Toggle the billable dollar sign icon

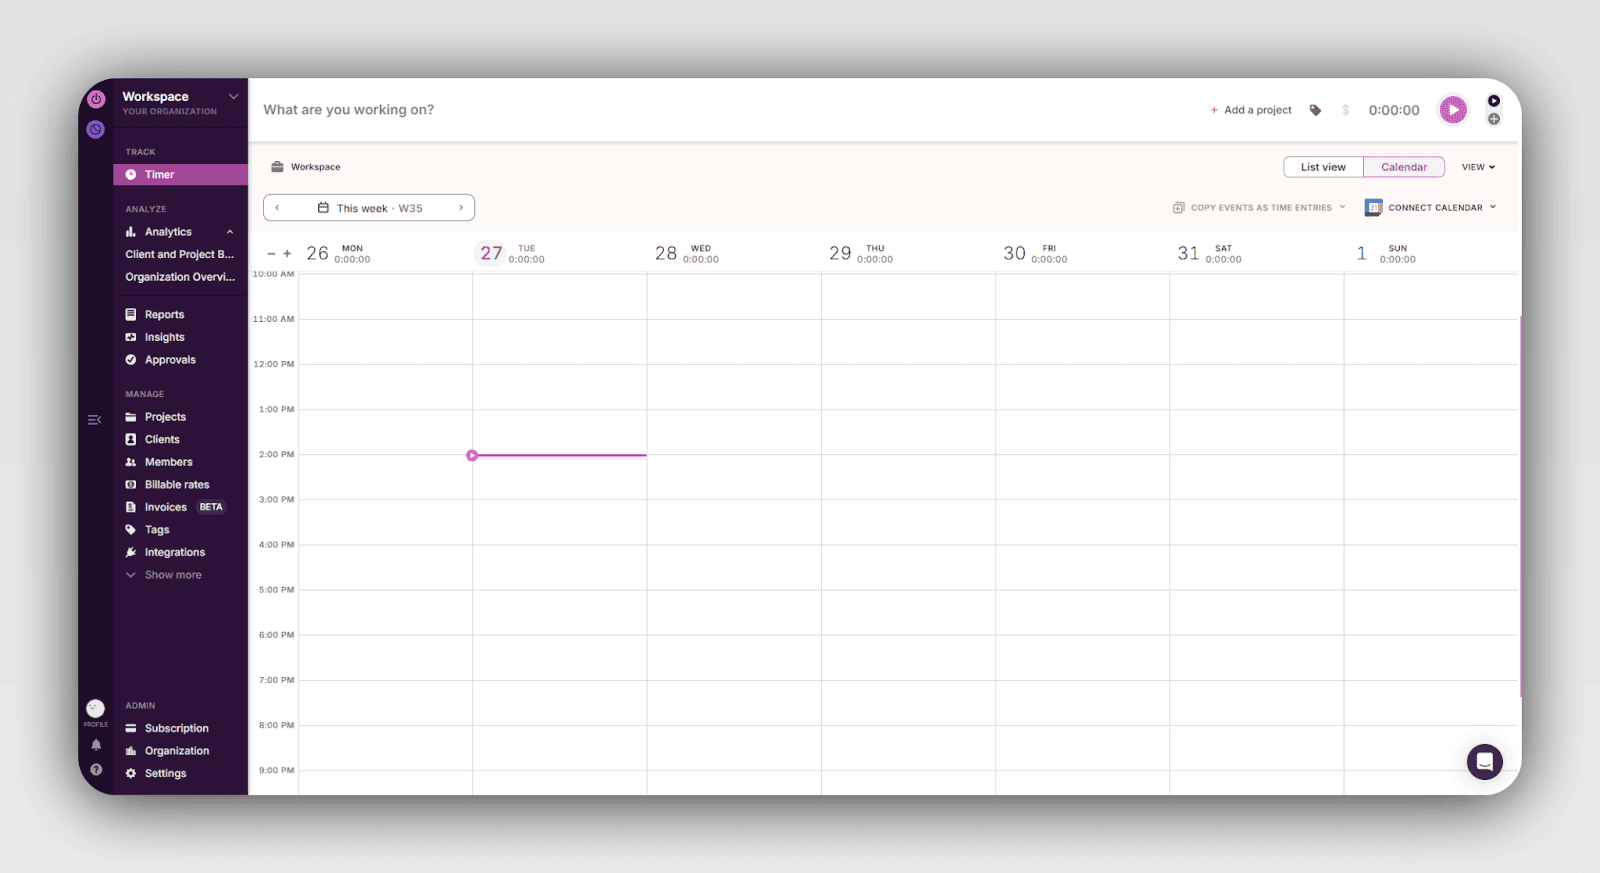[1345, 110]
